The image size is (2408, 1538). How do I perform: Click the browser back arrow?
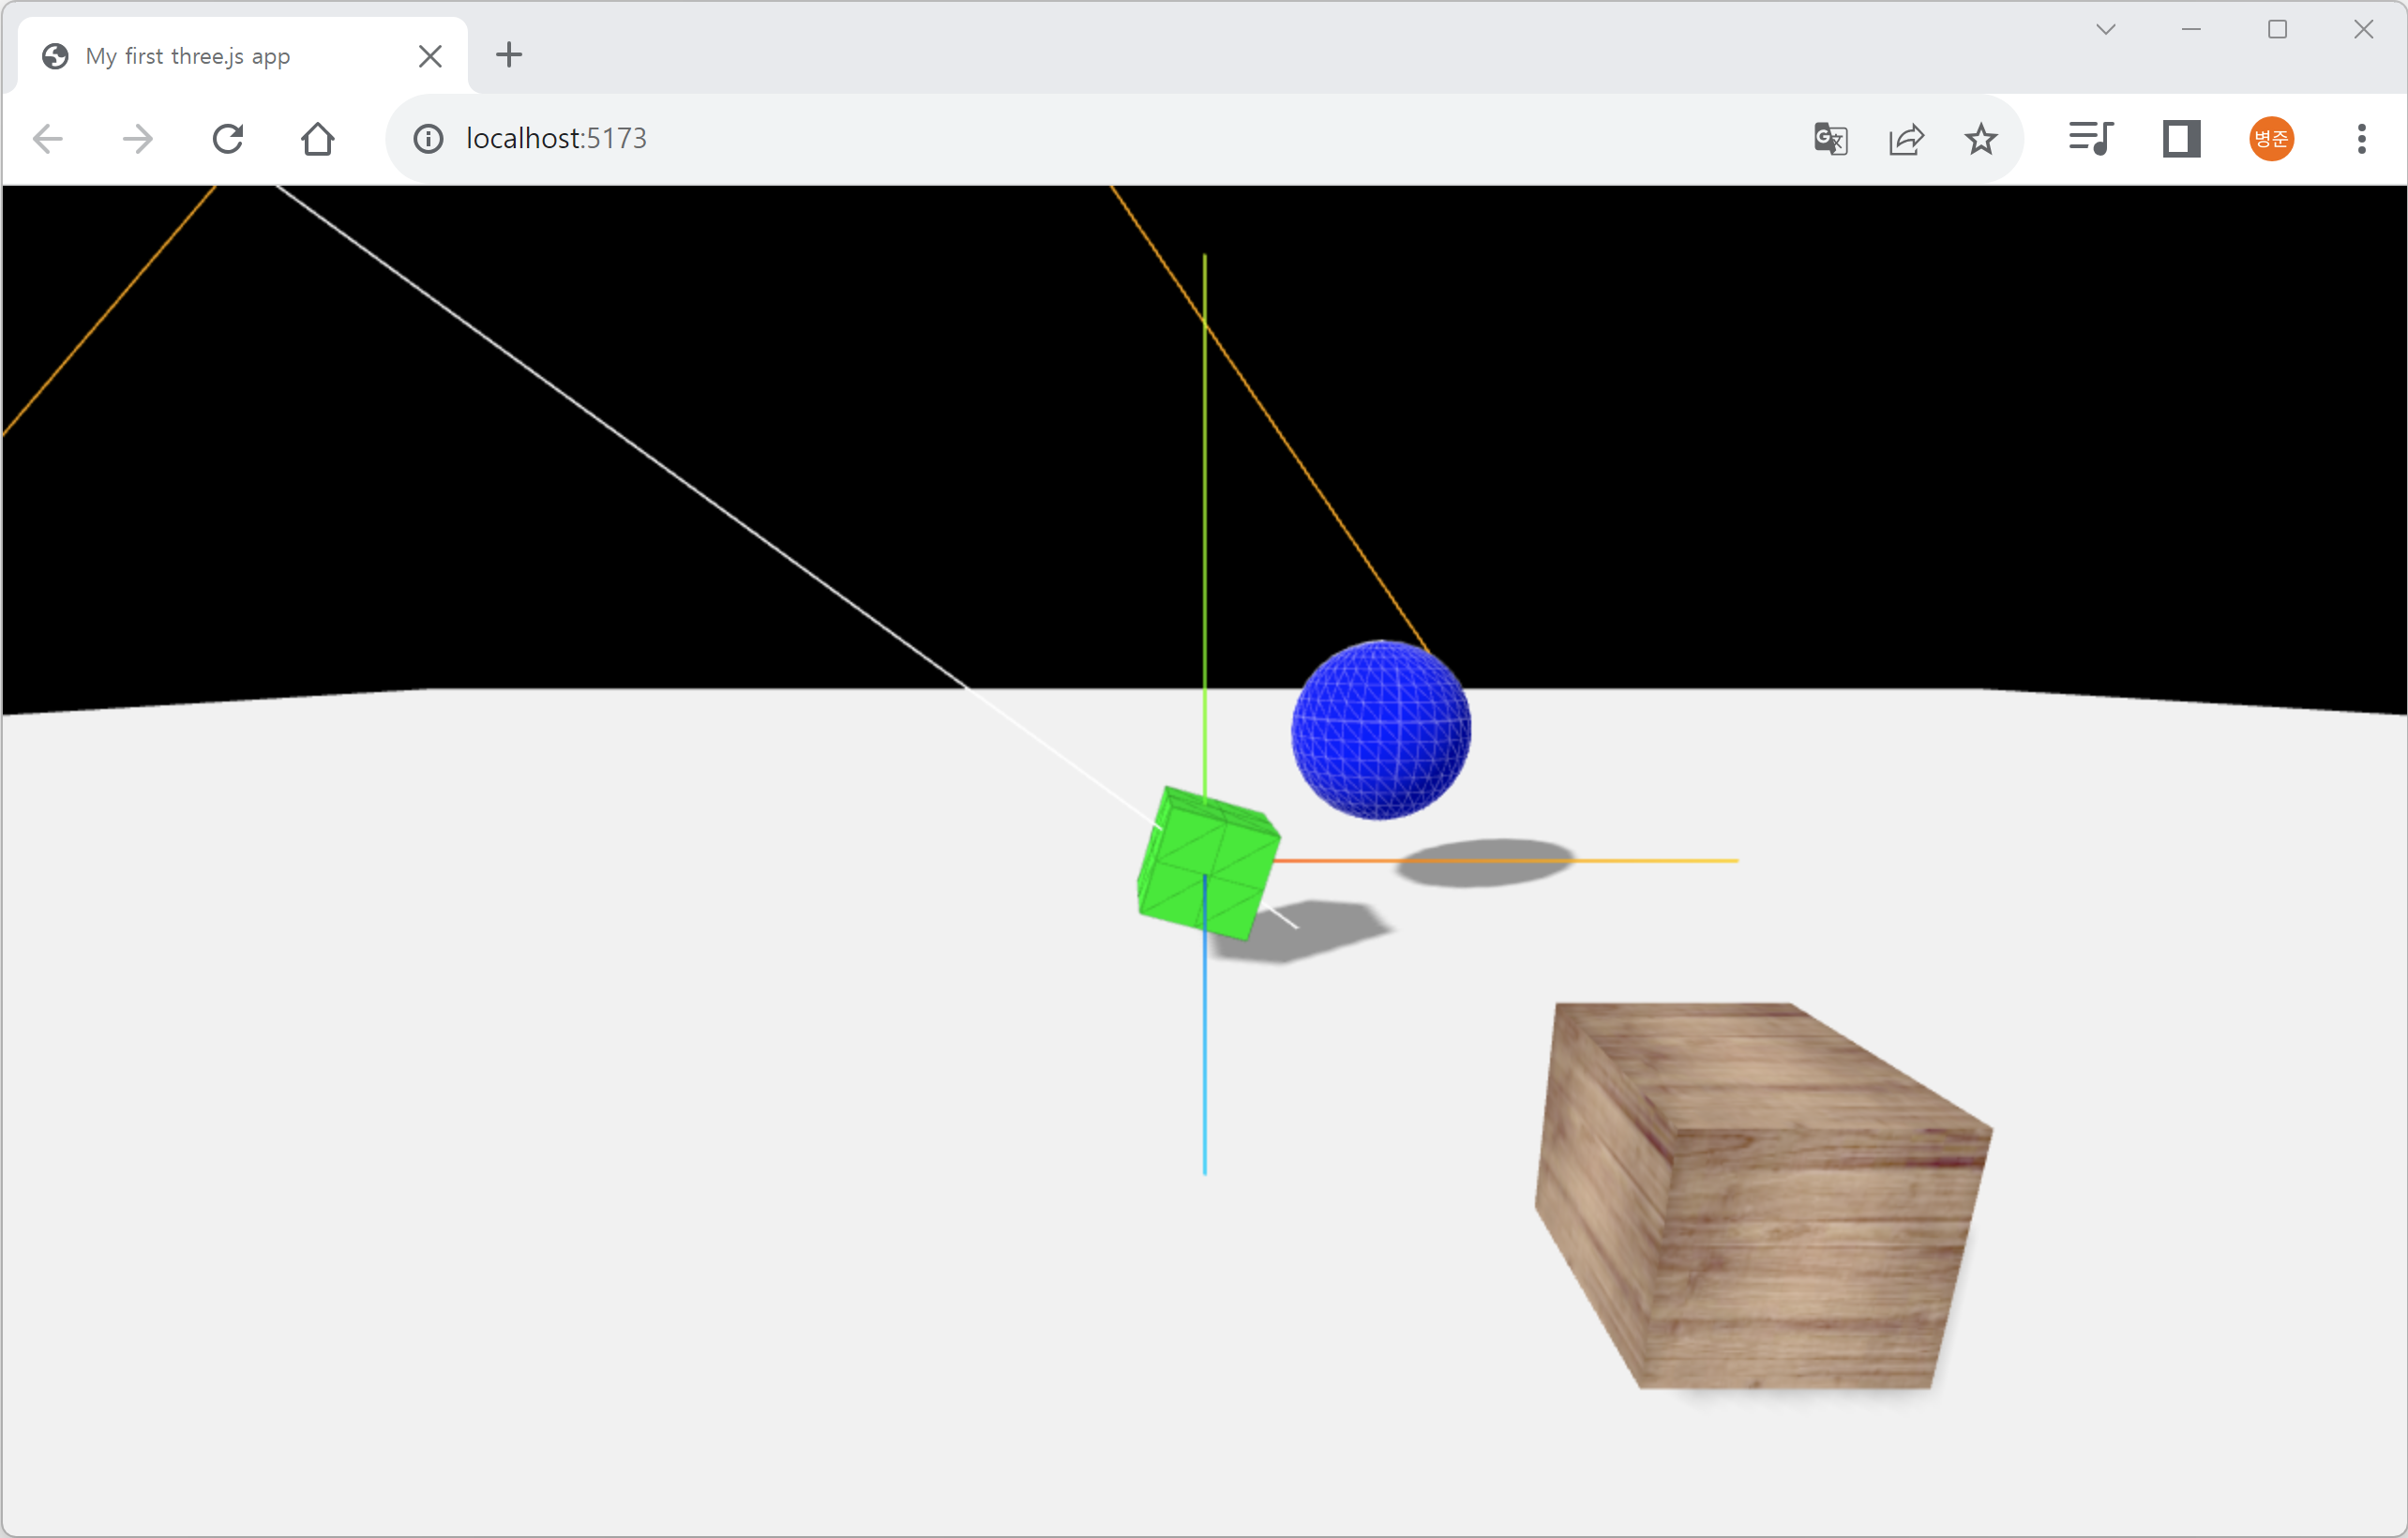click(48, 139)
